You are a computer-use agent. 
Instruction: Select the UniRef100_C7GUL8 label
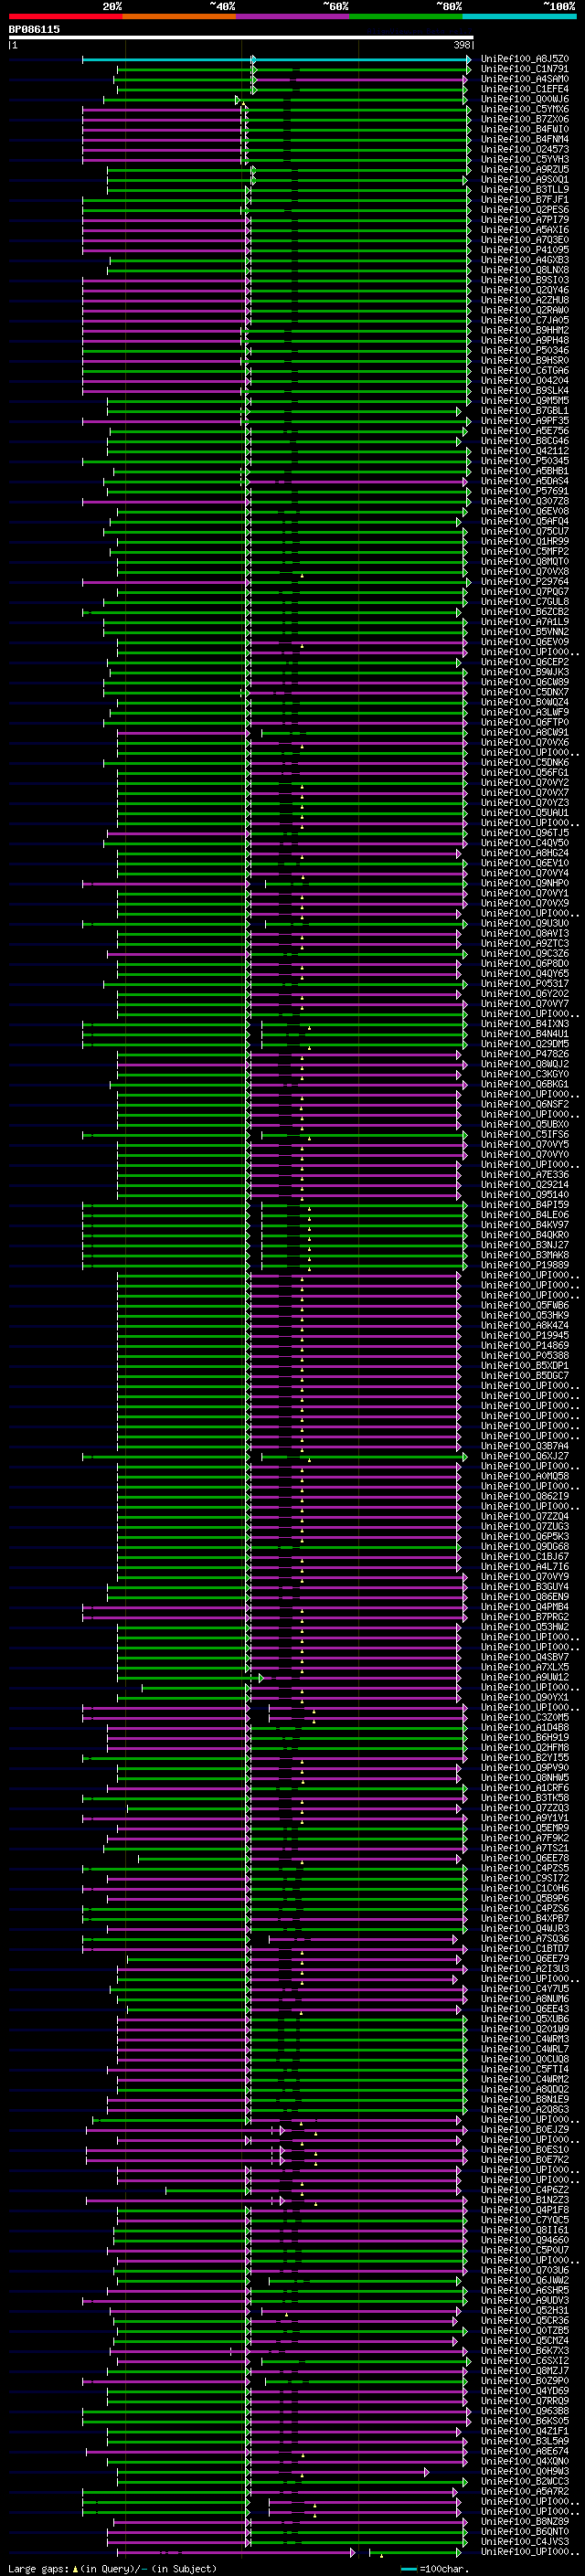click(x=525, y=601)
